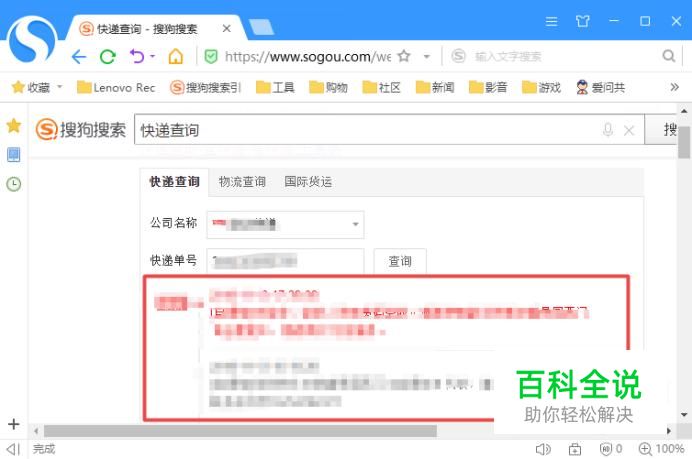Click horizontal scrollbar right arrow
This screenshot has width=692, height=459.
tap(669, 431)
